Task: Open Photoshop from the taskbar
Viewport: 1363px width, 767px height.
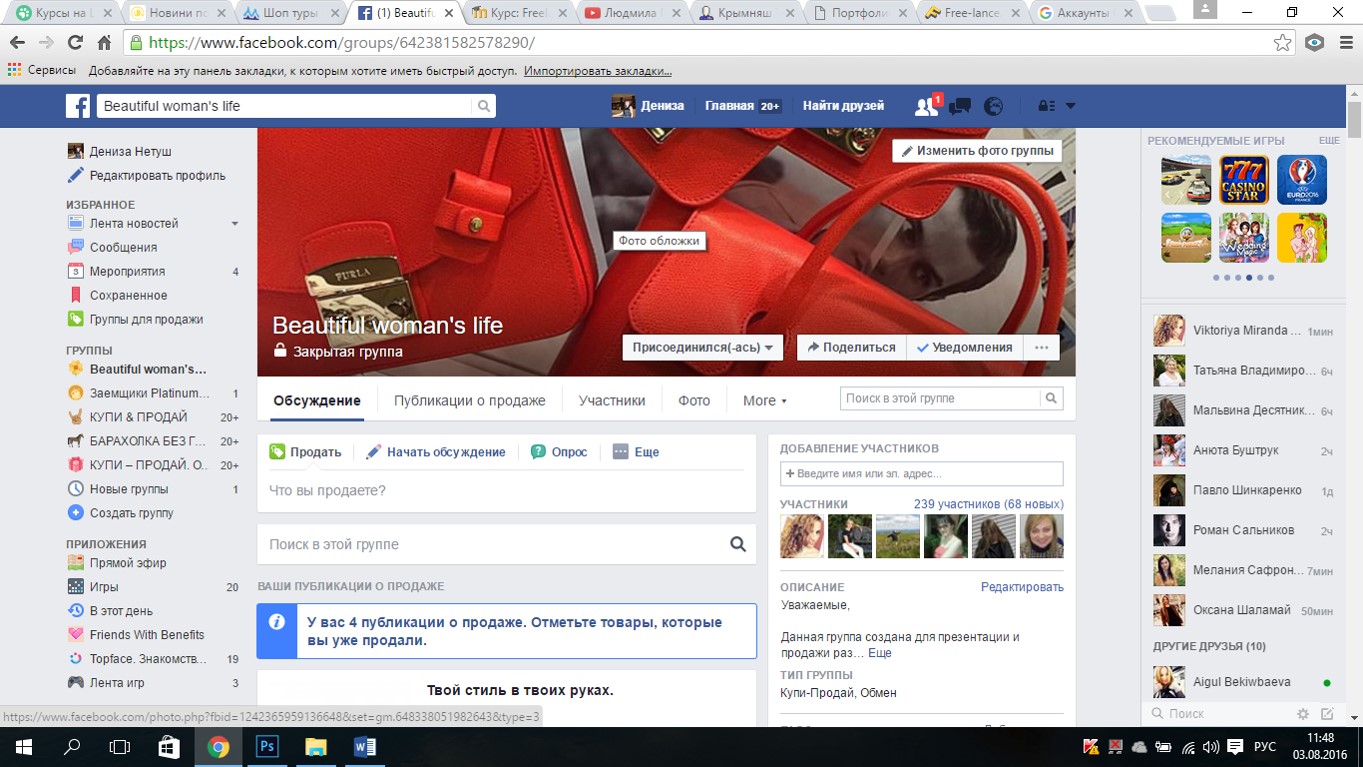Action: 267,746
